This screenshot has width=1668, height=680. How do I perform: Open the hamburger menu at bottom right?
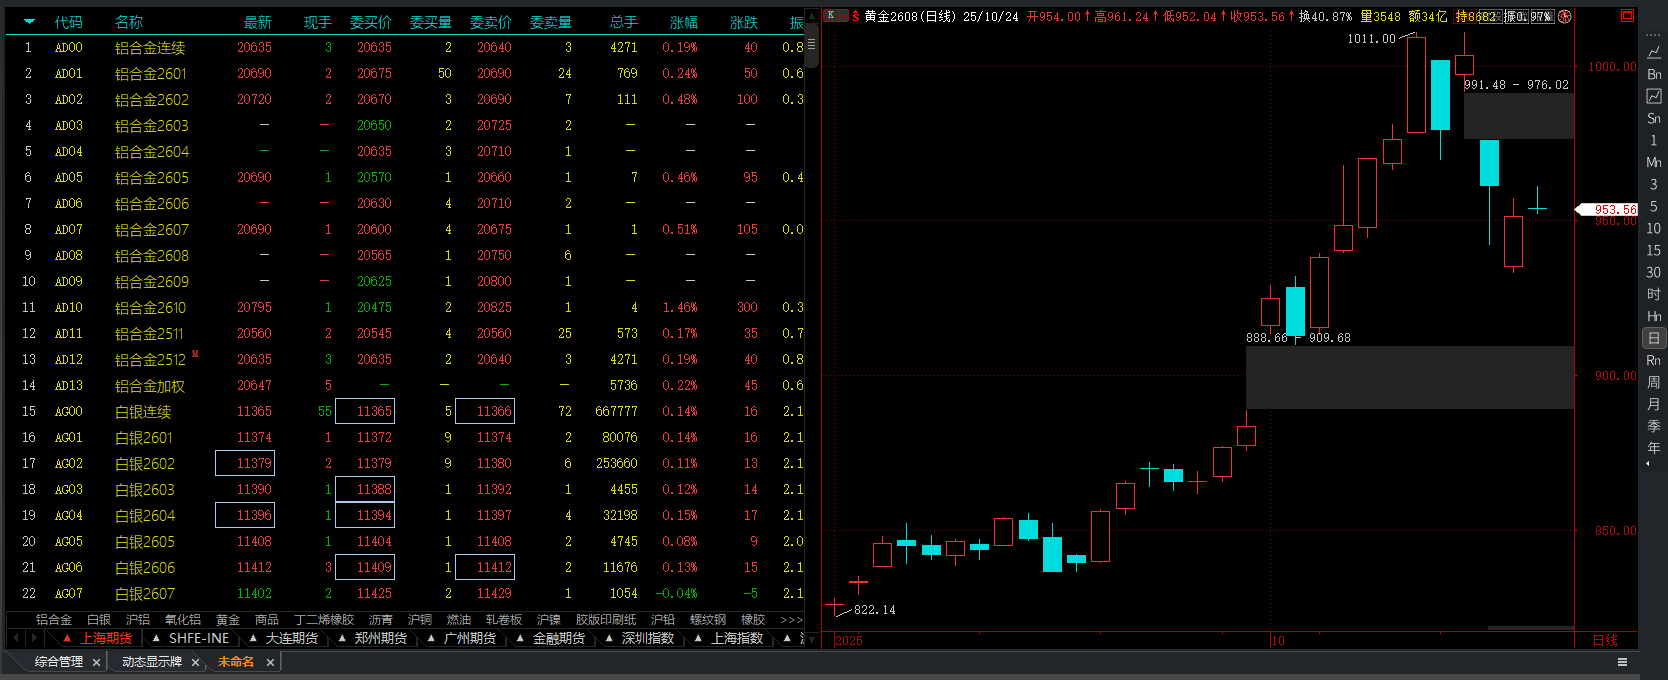1622,662
